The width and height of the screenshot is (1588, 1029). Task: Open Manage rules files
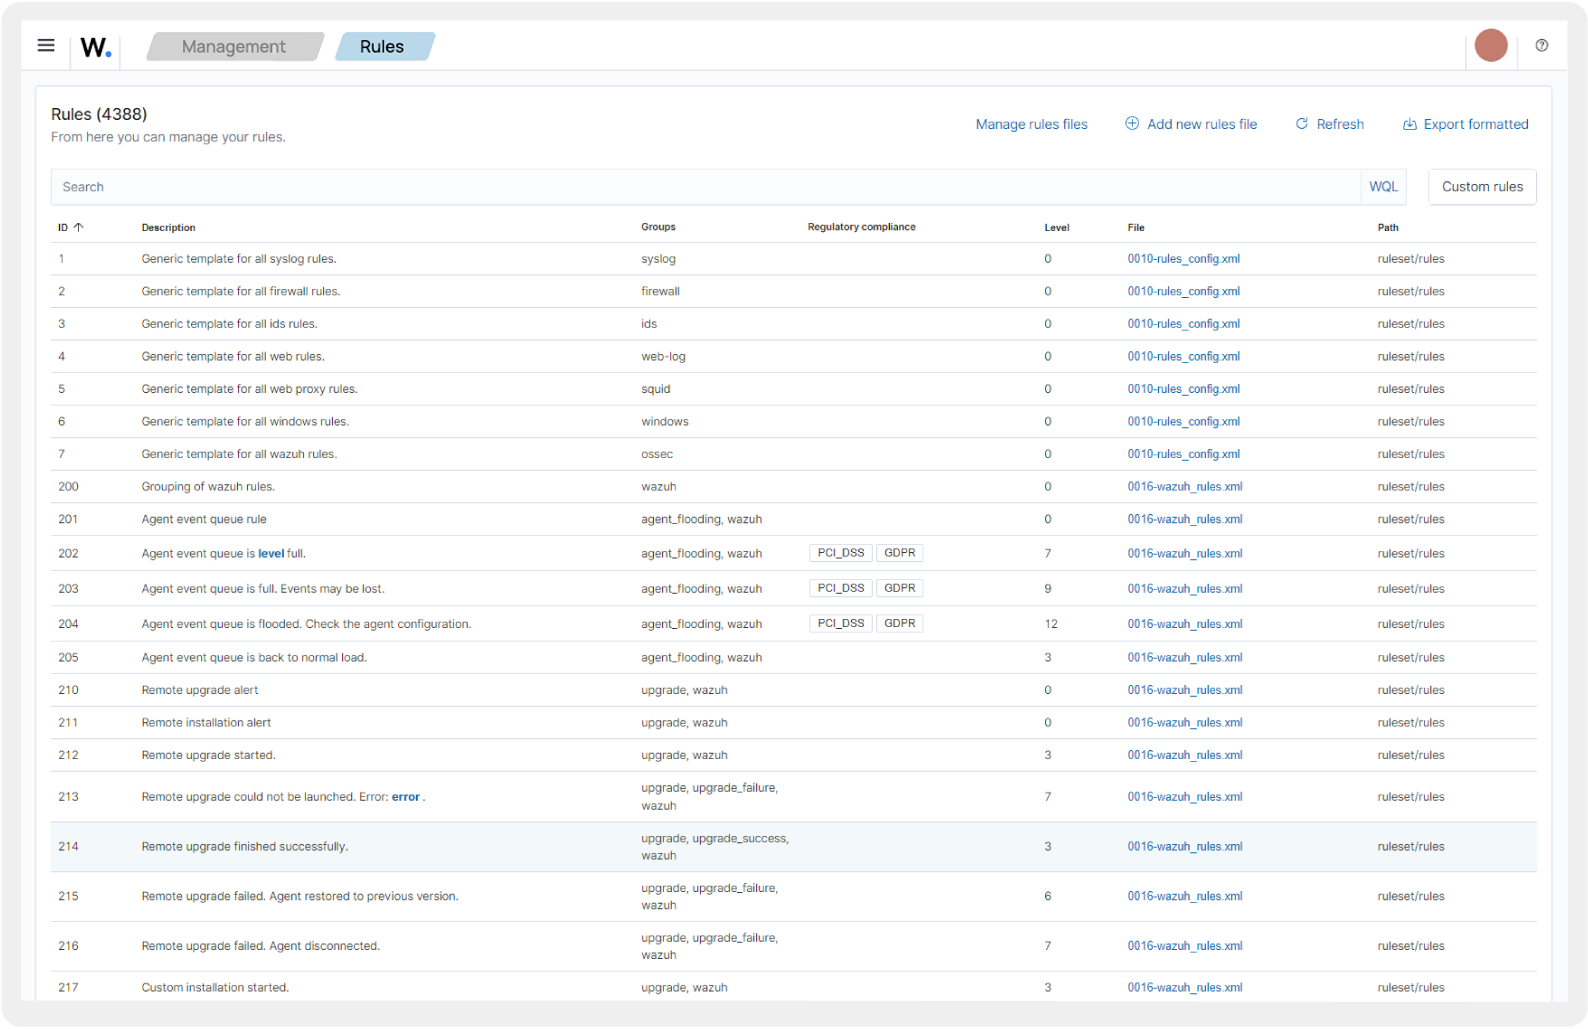tap(1031, 124)
